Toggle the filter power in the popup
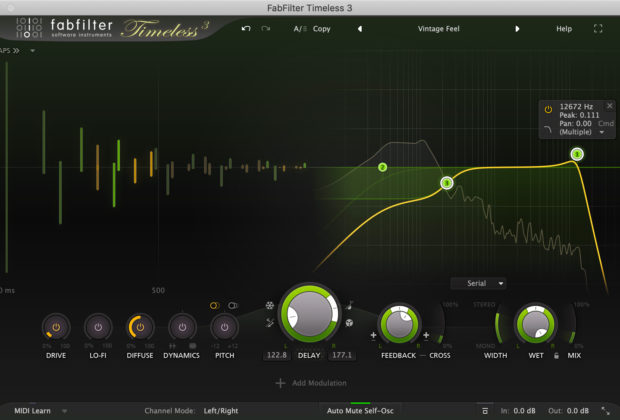This screenshot has height=420, width=620. [548, 110]
